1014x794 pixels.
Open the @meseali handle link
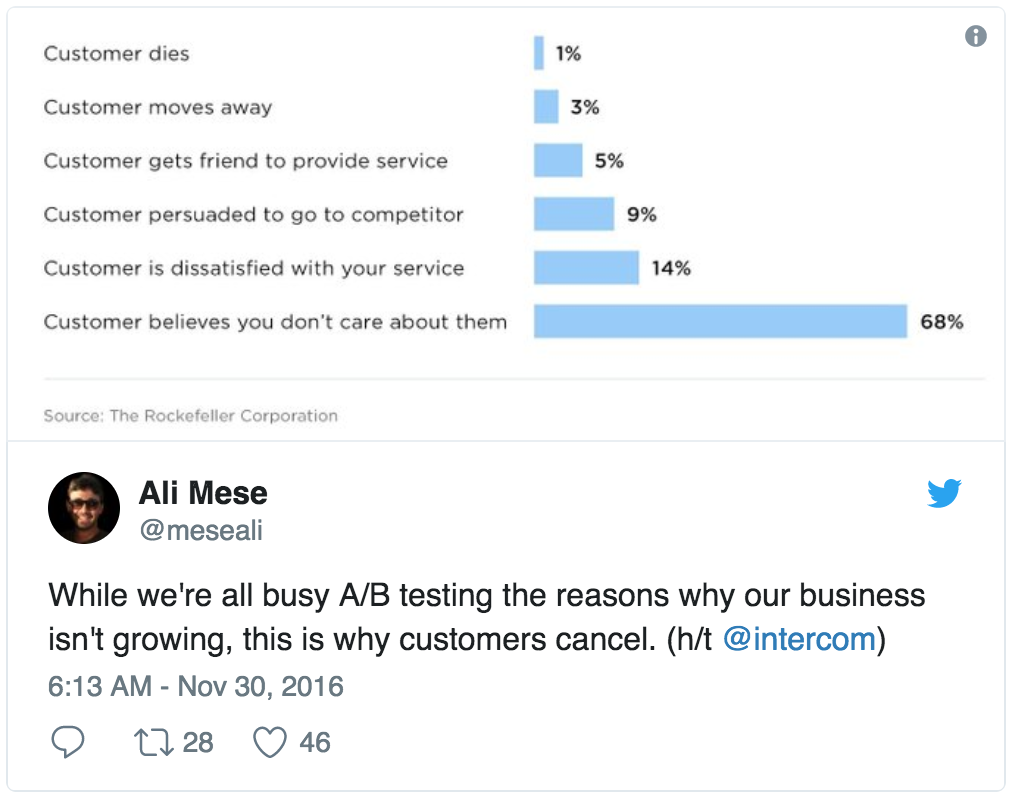coord(200,530)
